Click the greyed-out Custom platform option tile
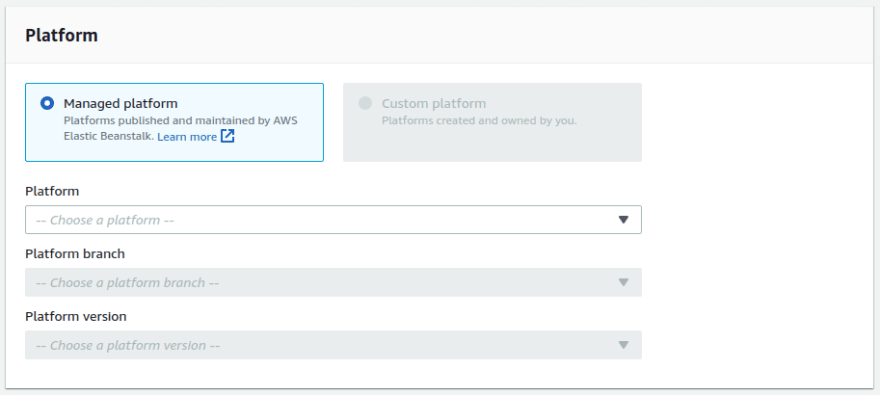Image resolution: width=880 pixels, height=395 pixels. pyautogui.click(x=492, y=122)
